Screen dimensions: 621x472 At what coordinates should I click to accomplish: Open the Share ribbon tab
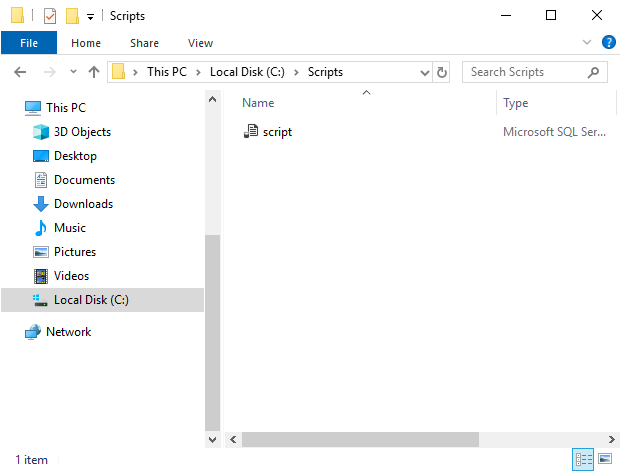[144, 43]
